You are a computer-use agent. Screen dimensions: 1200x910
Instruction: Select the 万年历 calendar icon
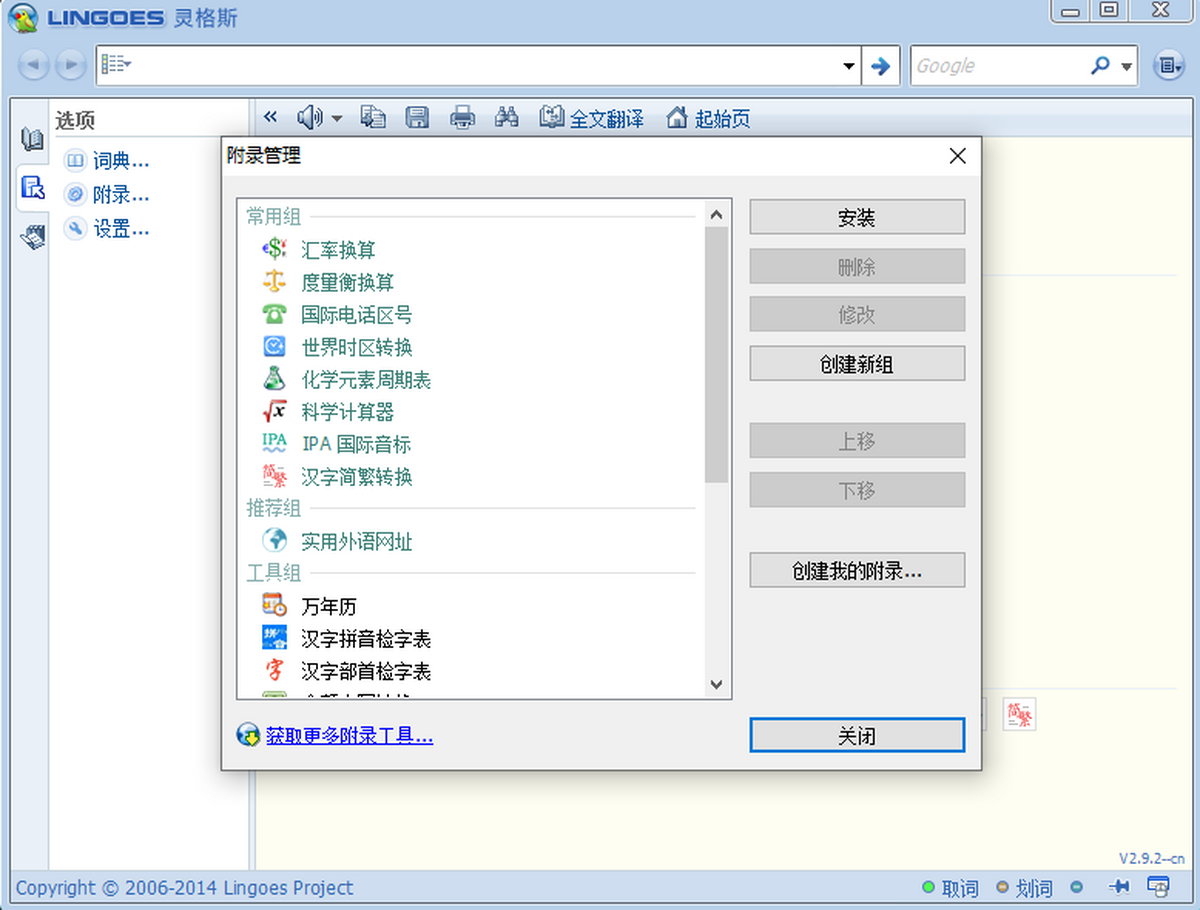(x=274, y=606)
